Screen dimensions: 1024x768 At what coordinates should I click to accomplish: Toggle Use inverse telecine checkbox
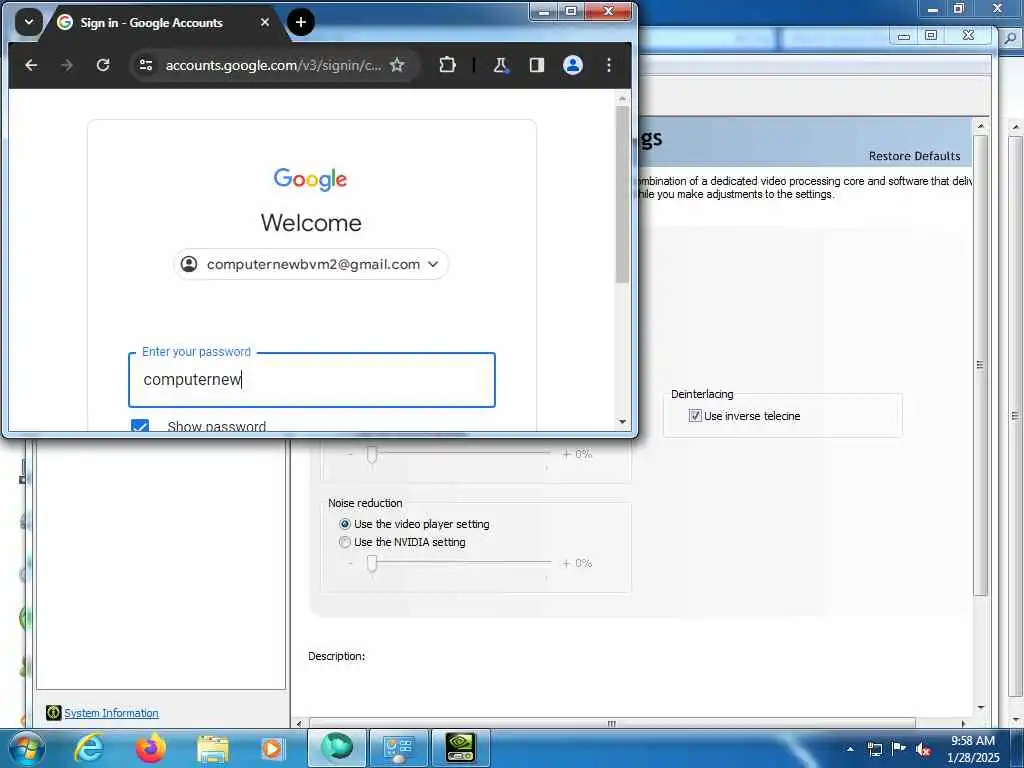pyautogui.click(x=695, y=415)
